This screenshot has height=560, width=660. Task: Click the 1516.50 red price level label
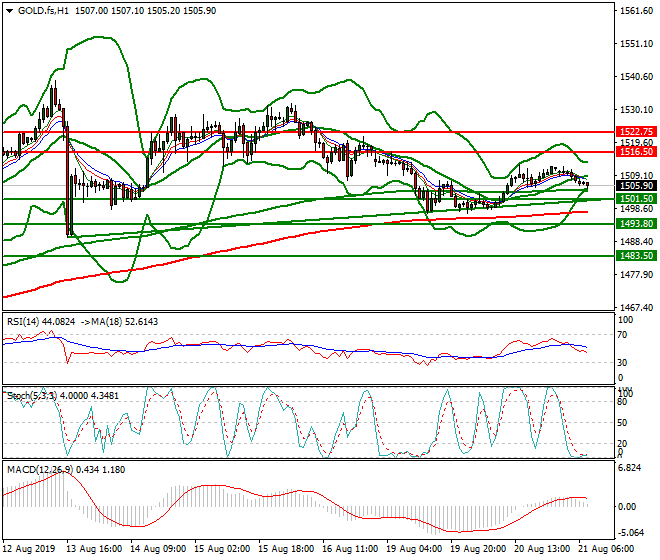tap(636, 152)
